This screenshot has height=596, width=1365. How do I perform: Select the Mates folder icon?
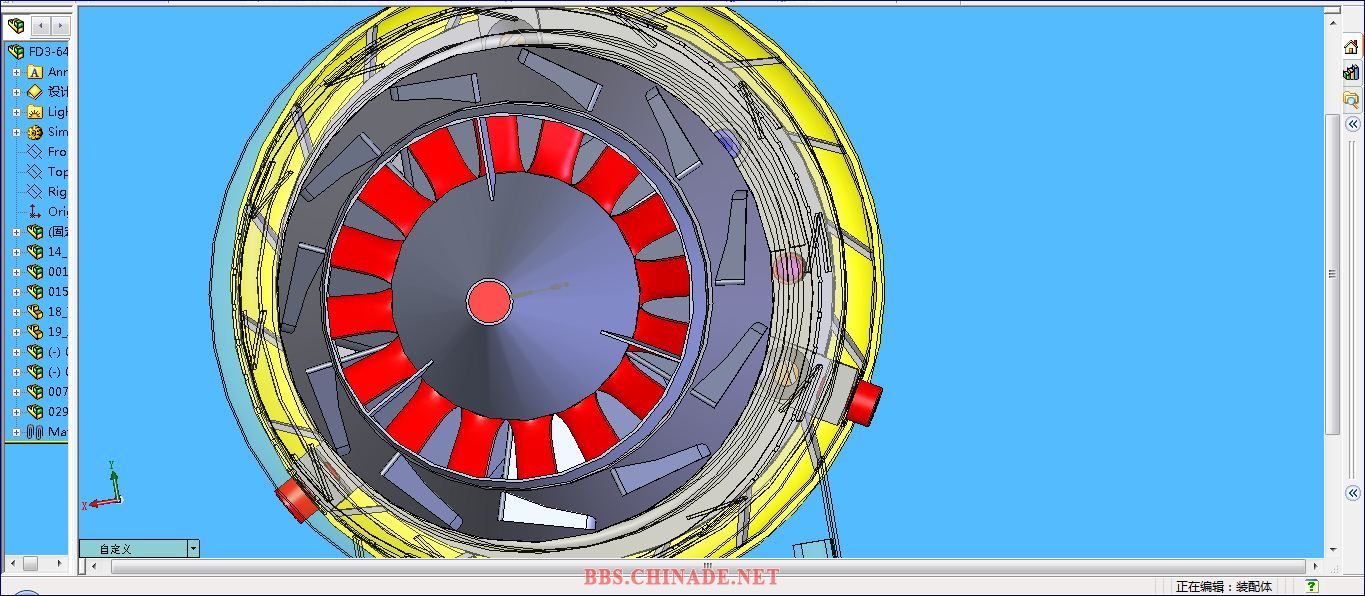[35, 432]
